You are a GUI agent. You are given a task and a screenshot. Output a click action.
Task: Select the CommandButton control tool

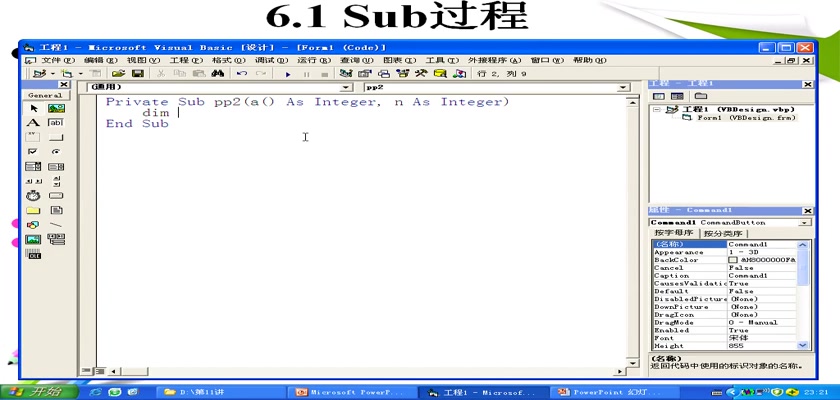56,137
